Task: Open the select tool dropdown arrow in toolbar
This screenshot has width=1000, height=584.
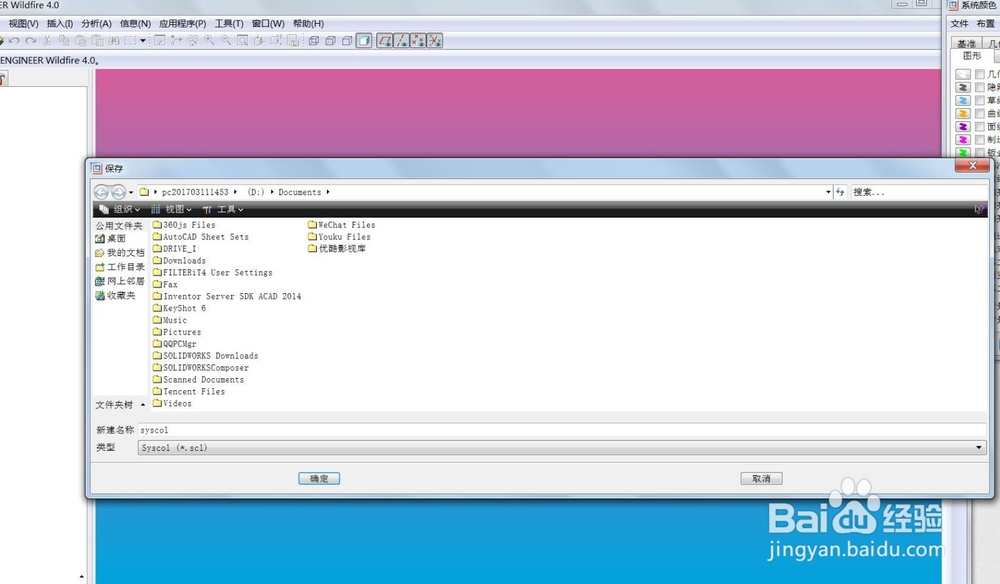Action: [143, 41]
